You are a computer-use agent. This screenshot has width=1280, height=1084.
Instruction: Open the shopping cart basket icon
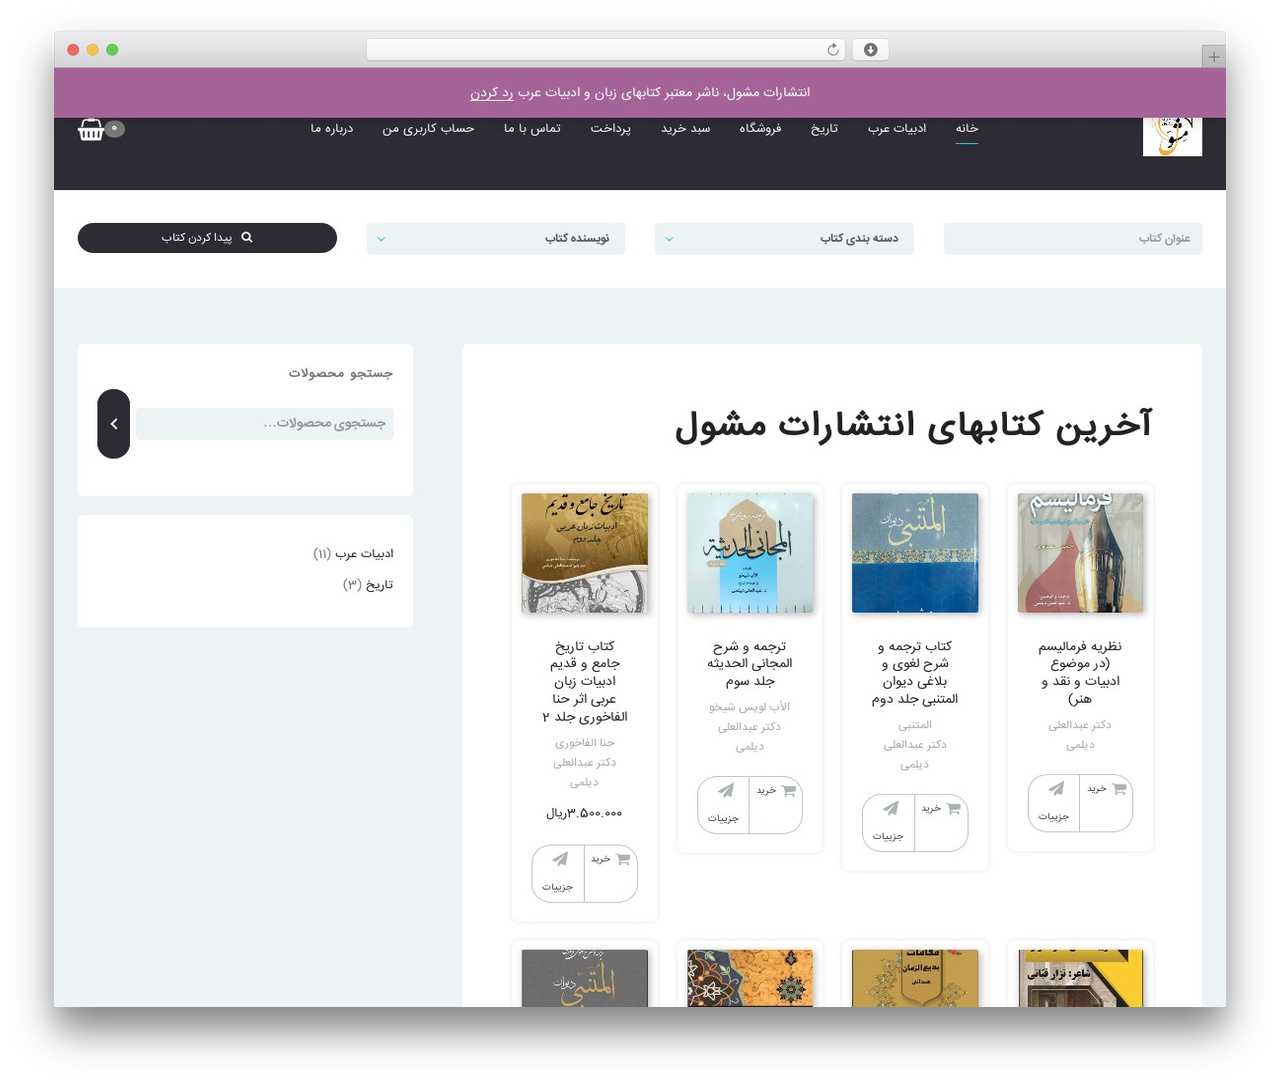click(91, 130)
